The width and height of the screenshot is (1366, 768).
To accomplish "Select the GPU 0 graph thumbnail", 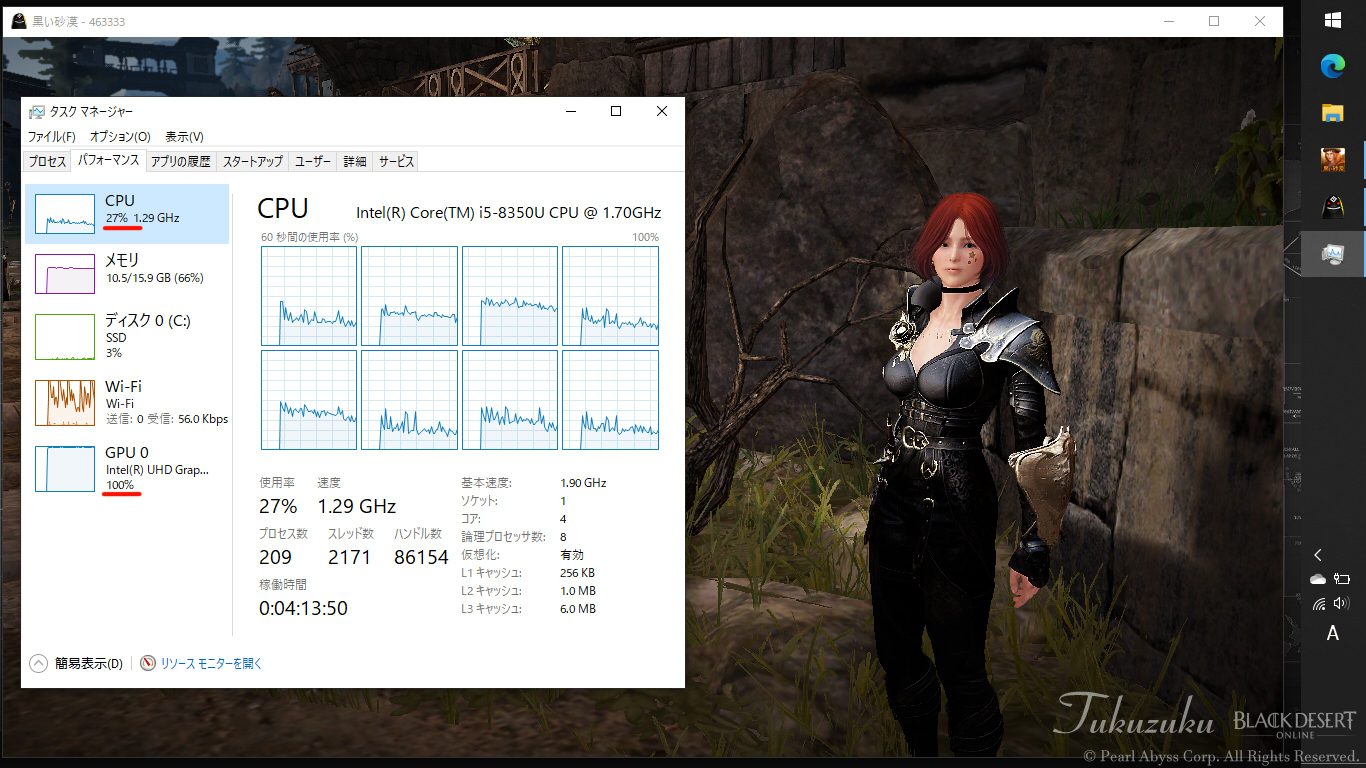I will 65,469.
